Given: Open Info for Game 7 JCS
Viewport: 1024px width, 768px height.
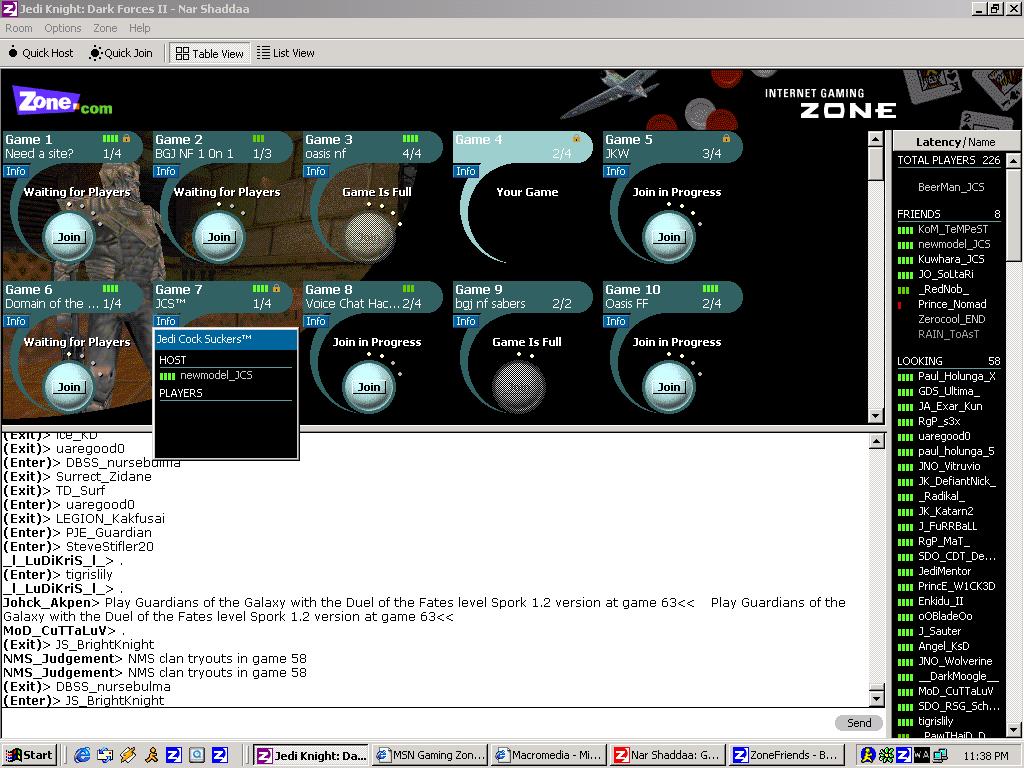Looking at the screenshot, I should click(166, 321).
